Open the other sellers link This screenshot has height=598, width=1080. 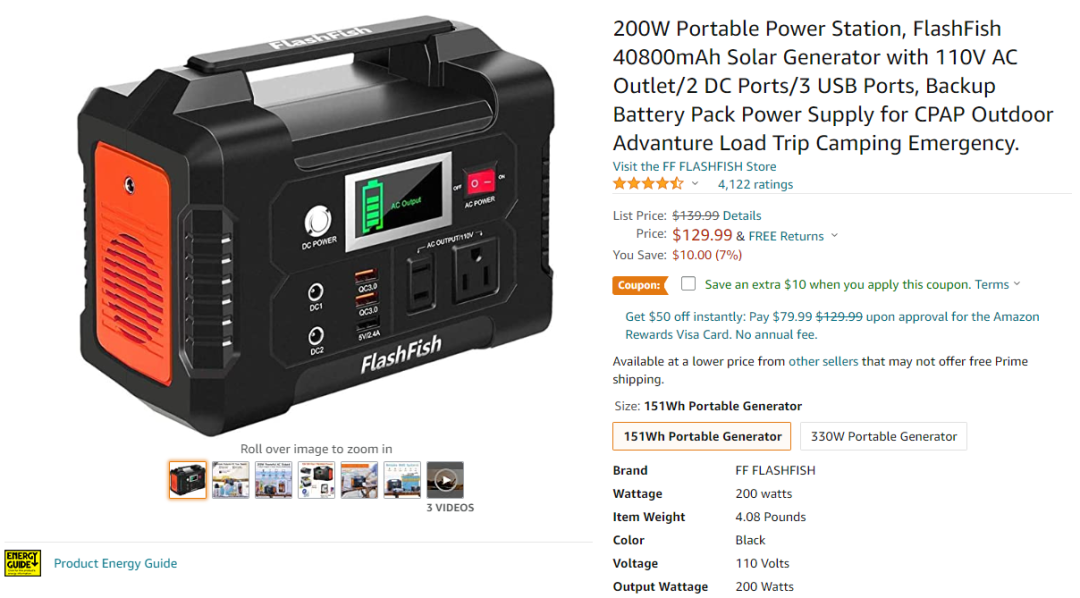(823, 361)
